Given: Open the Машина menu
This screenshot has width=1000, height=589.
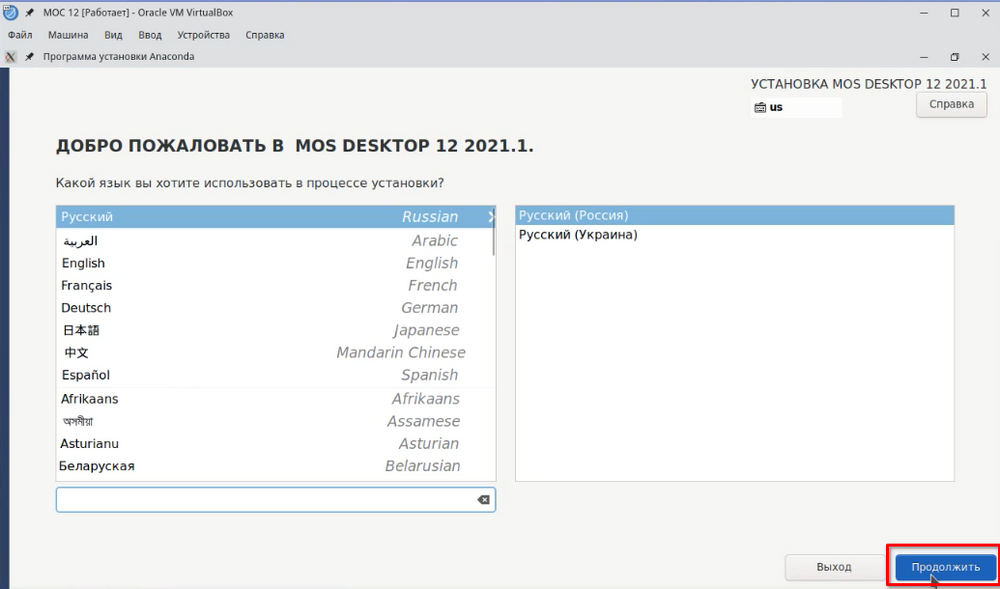Looking at the screenshot, I should [x=68, y=35].
